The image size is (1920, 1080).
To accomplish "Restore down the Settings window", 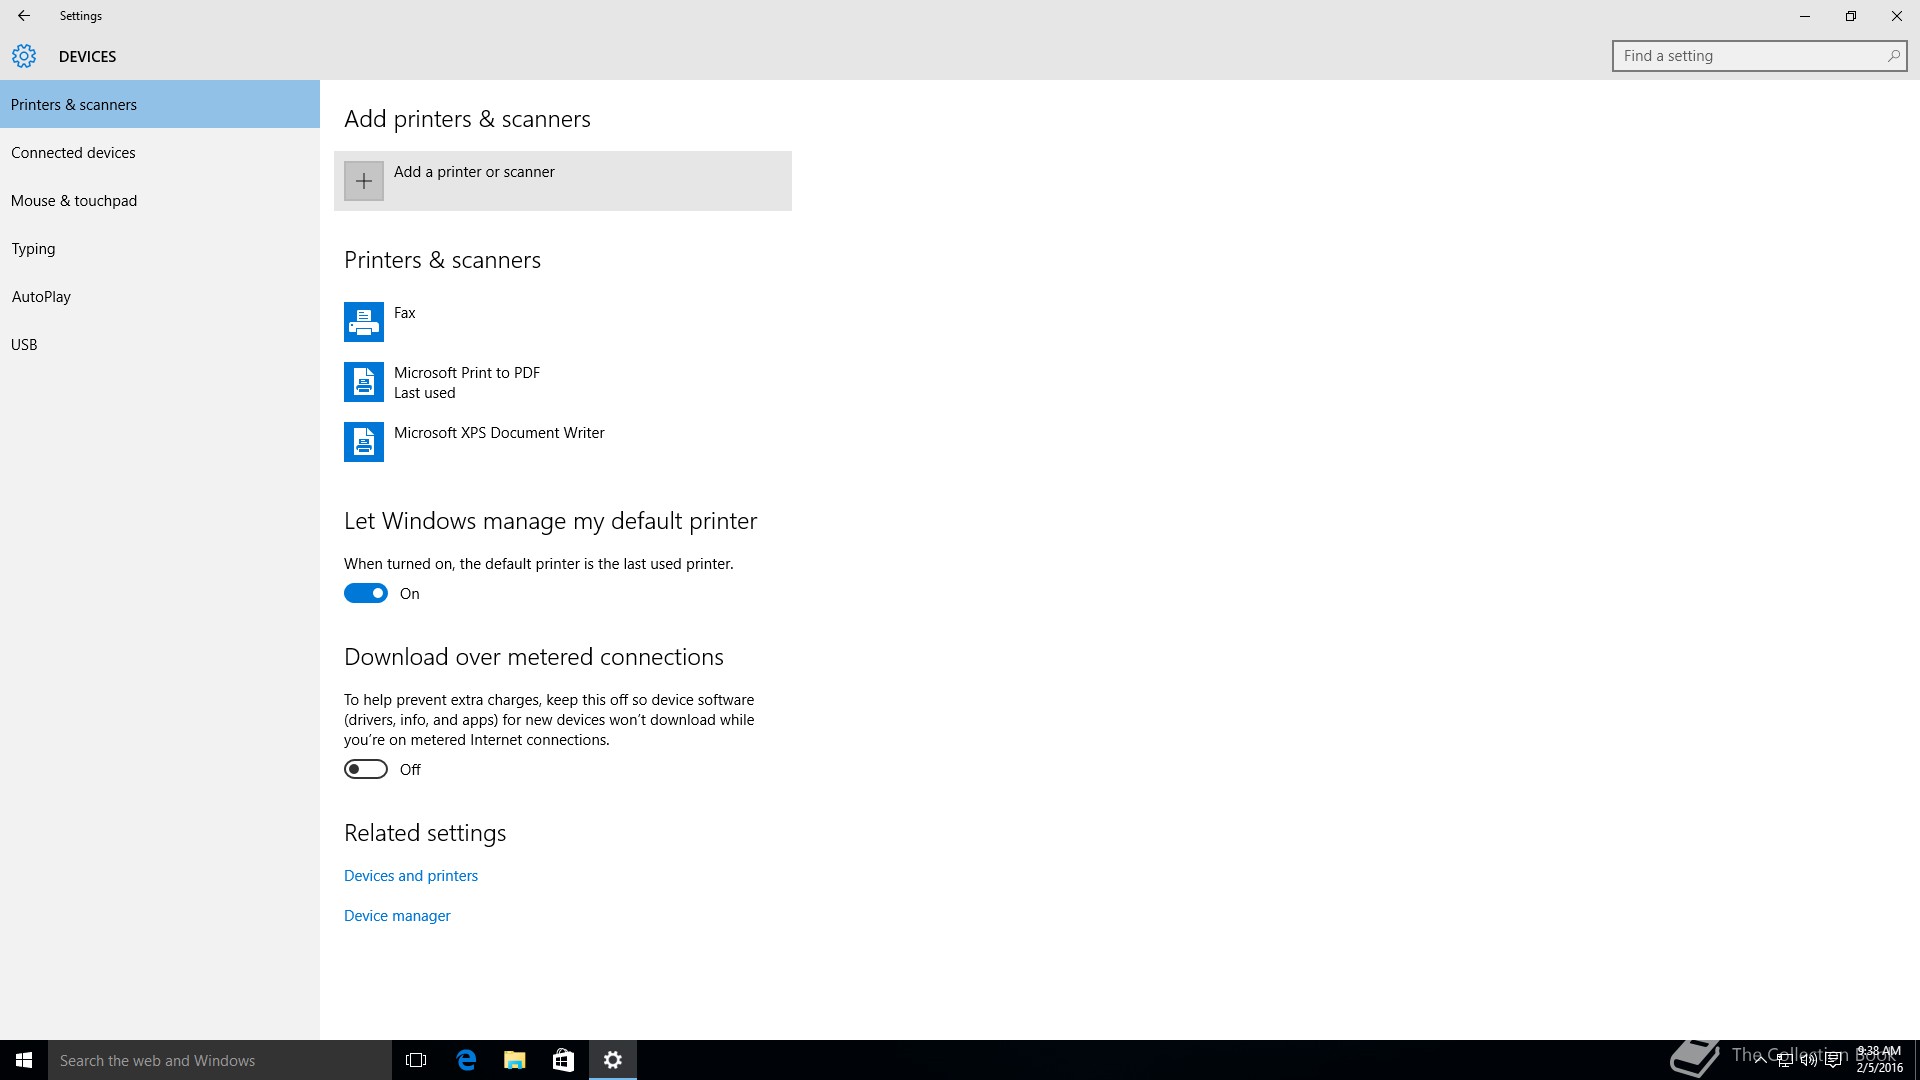I will [x=1851, y=16].
